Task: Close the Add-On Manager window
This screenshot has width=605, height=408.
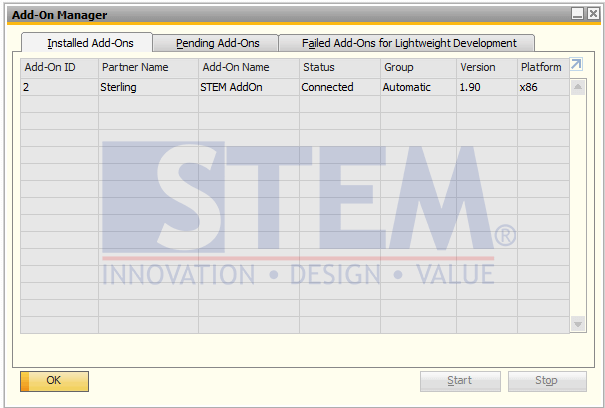Action: 593,14
